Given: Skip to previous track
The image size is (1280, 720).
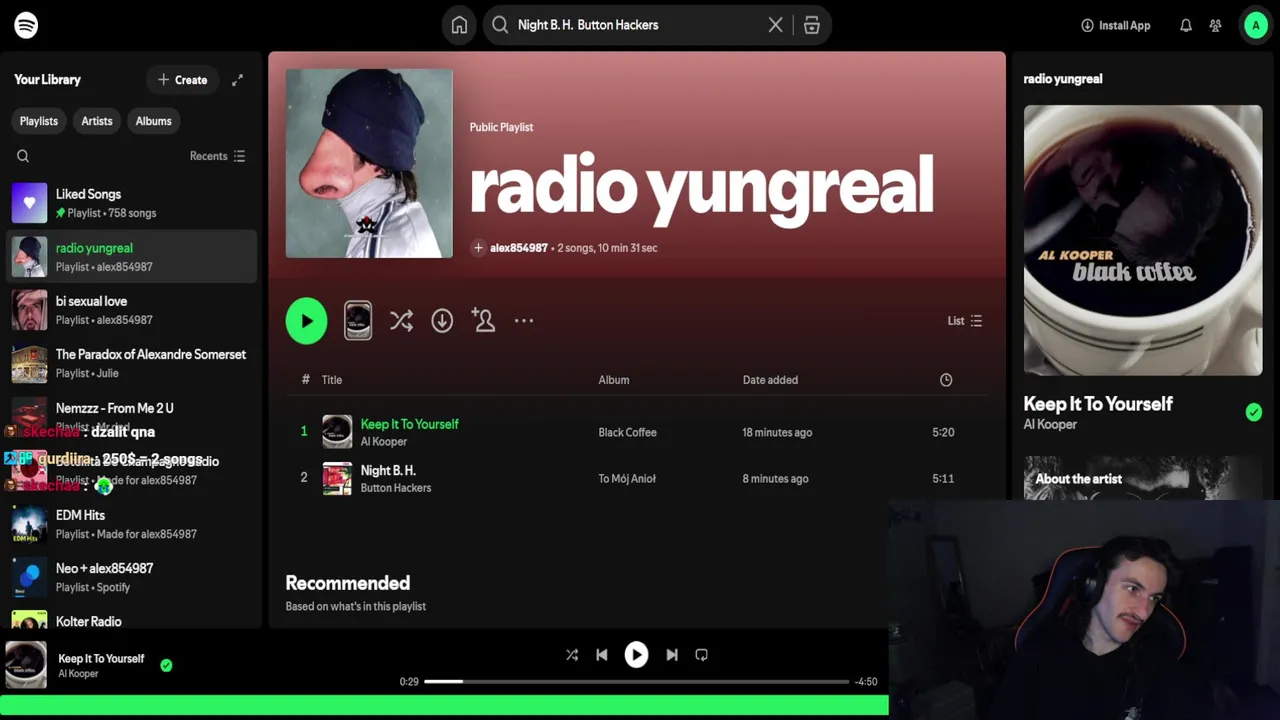Looking at the screenshot, I should tap(602, 655).
